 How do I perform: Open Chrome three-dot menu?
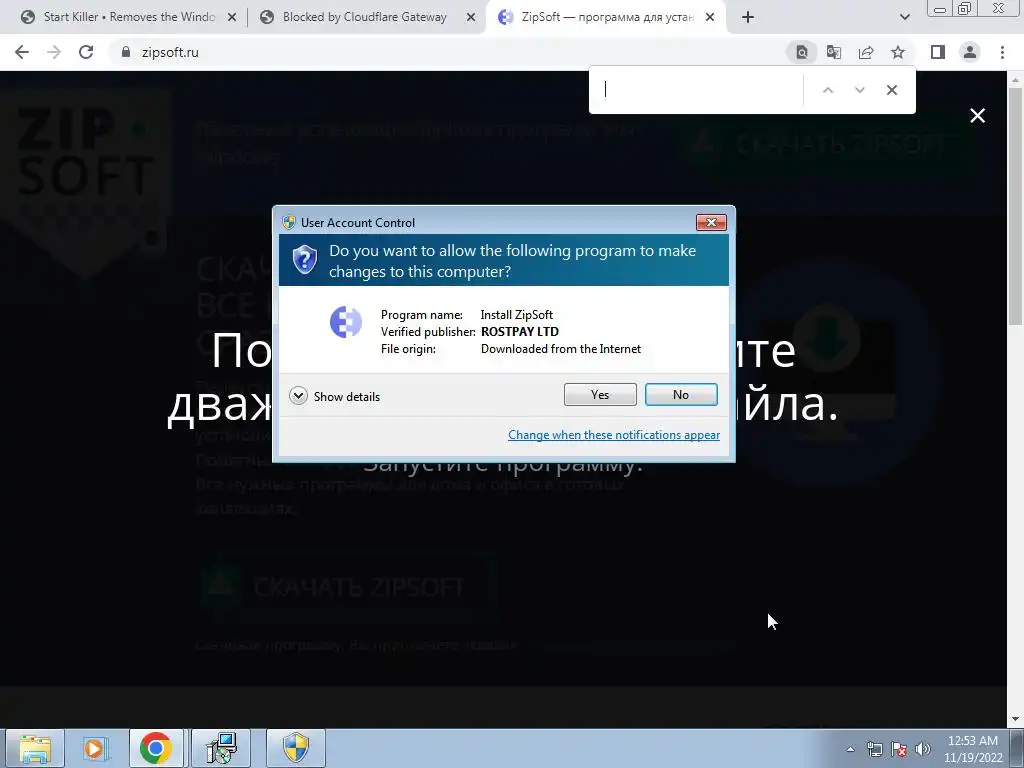pyautogui.click(x=1002, y=52)
